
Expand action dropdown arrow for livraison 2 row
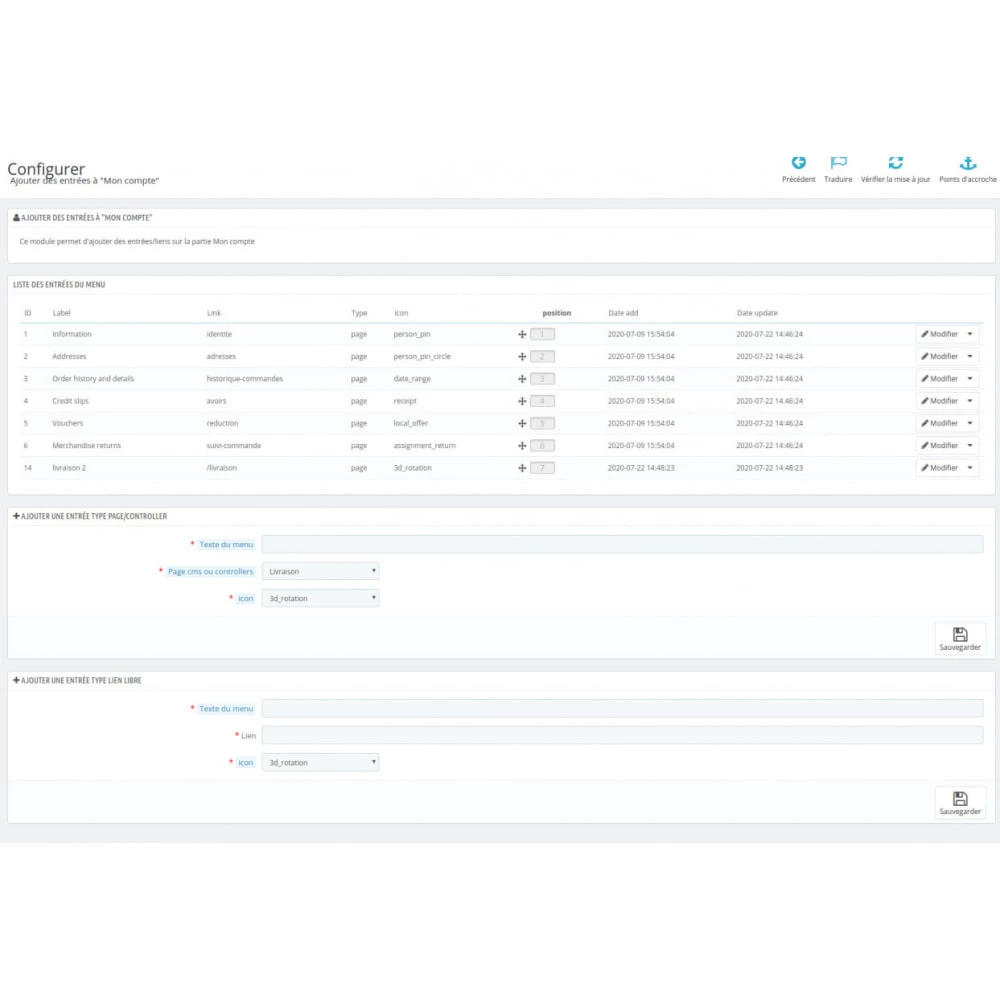(970, 468)
